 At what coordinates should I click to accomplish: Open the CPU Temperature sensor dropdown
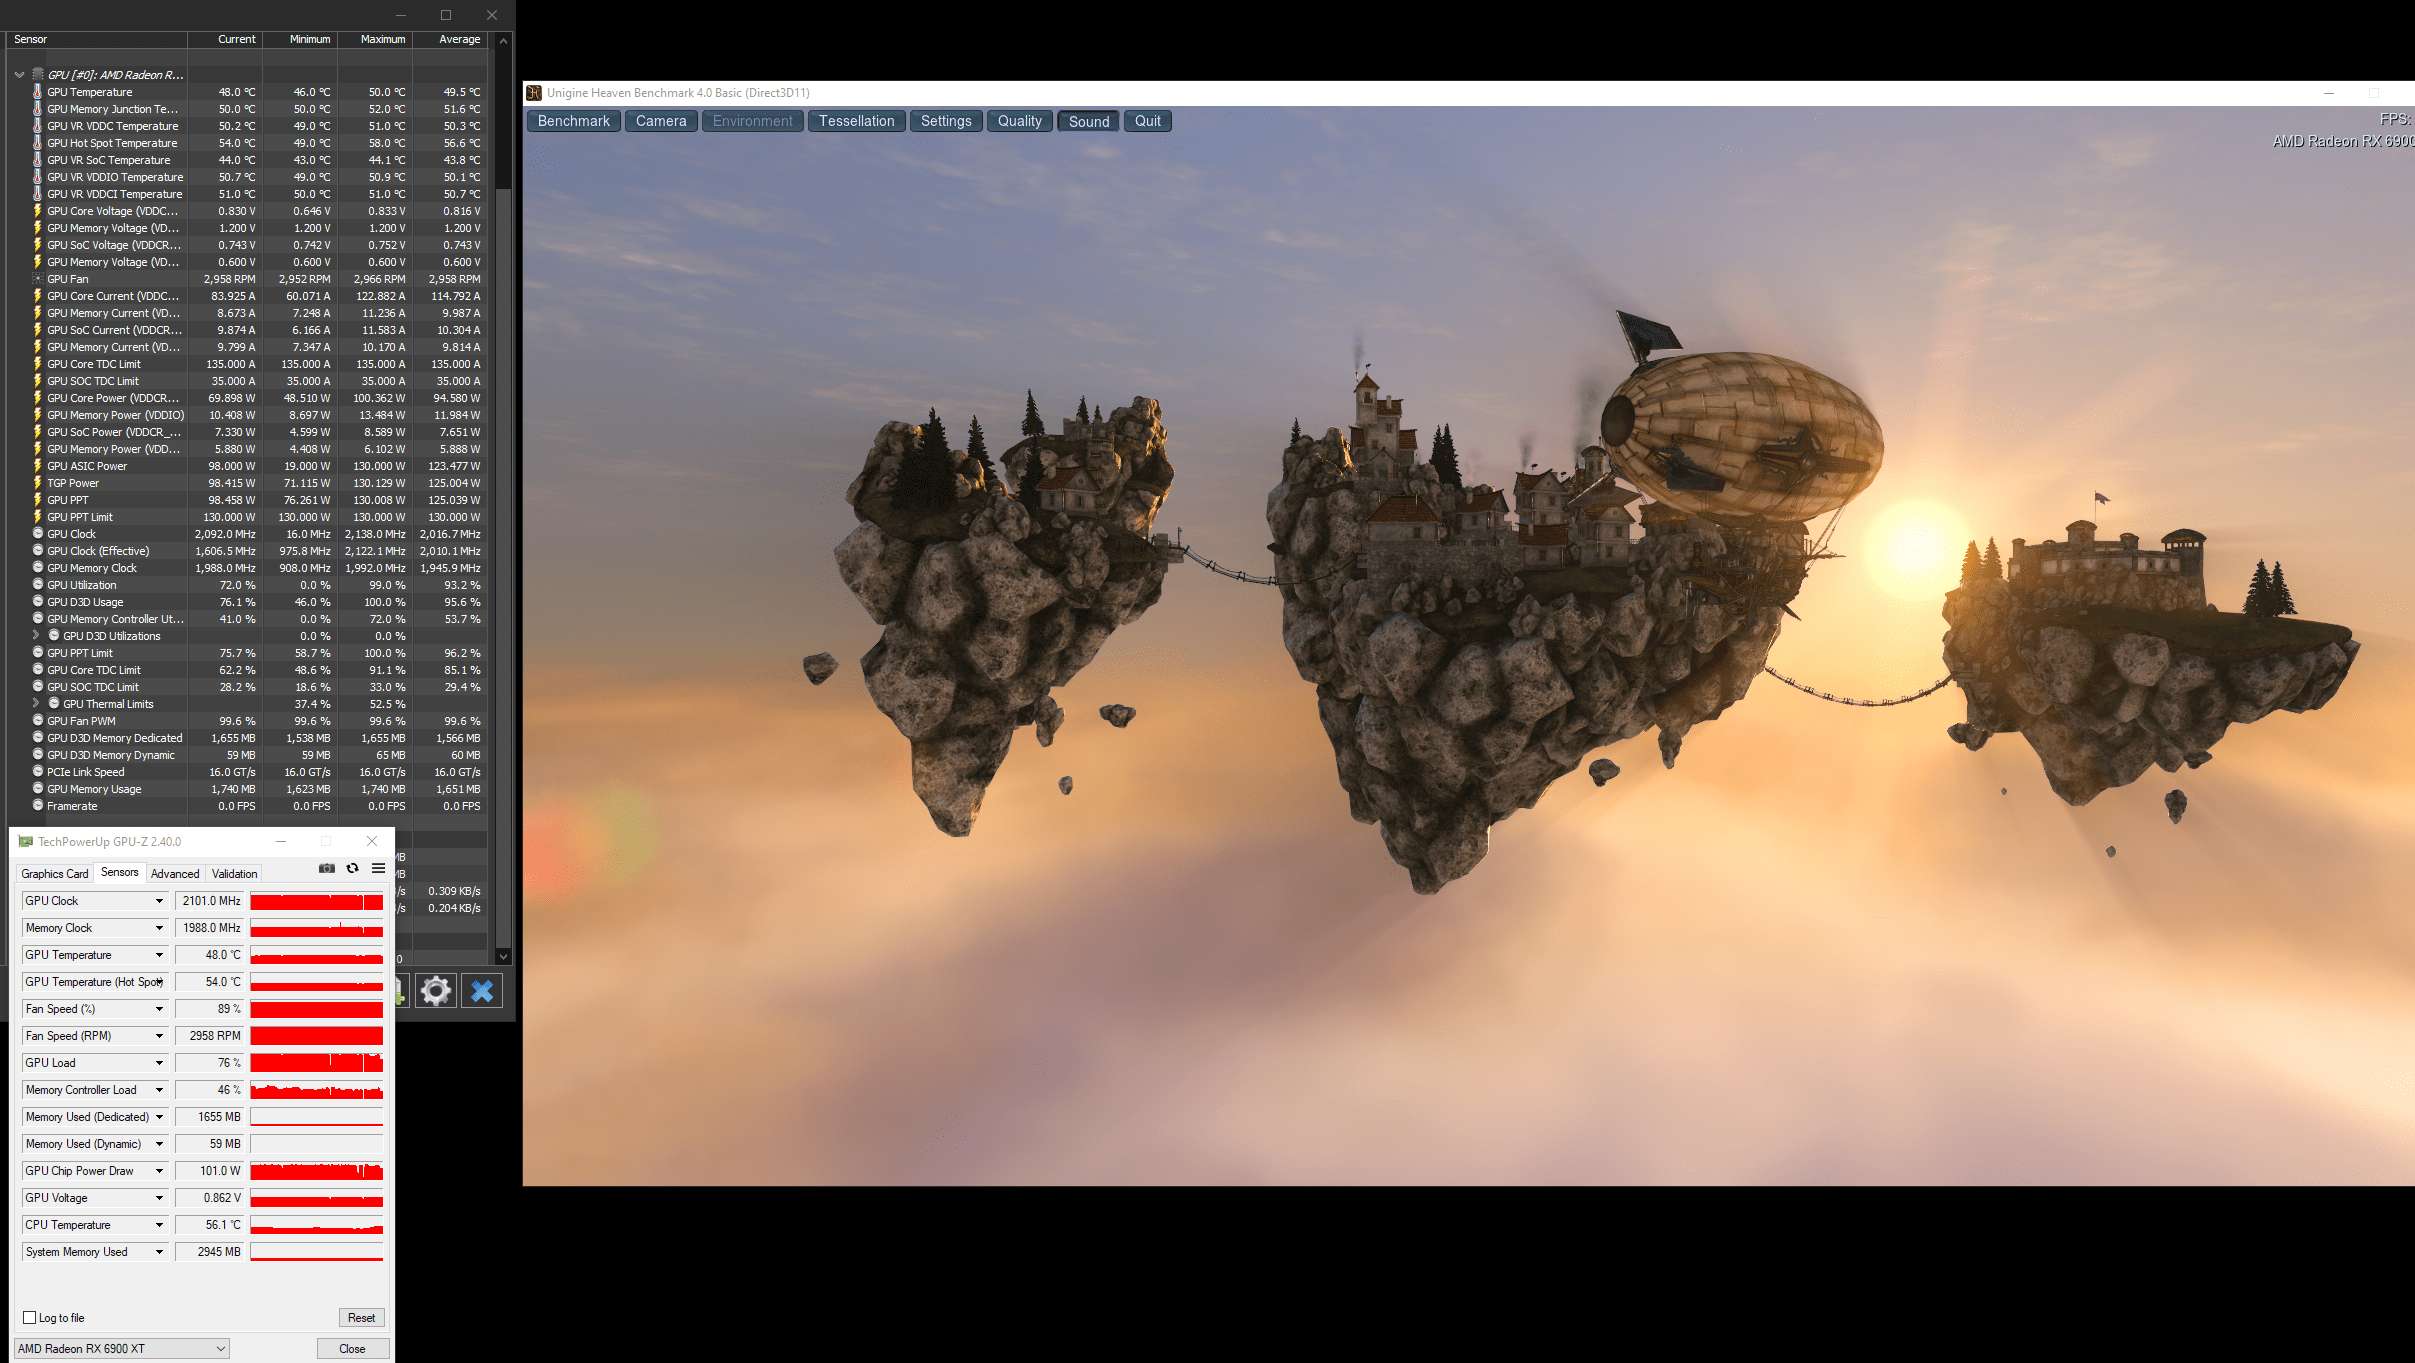pyautogui.click(x=159, y=1225)
